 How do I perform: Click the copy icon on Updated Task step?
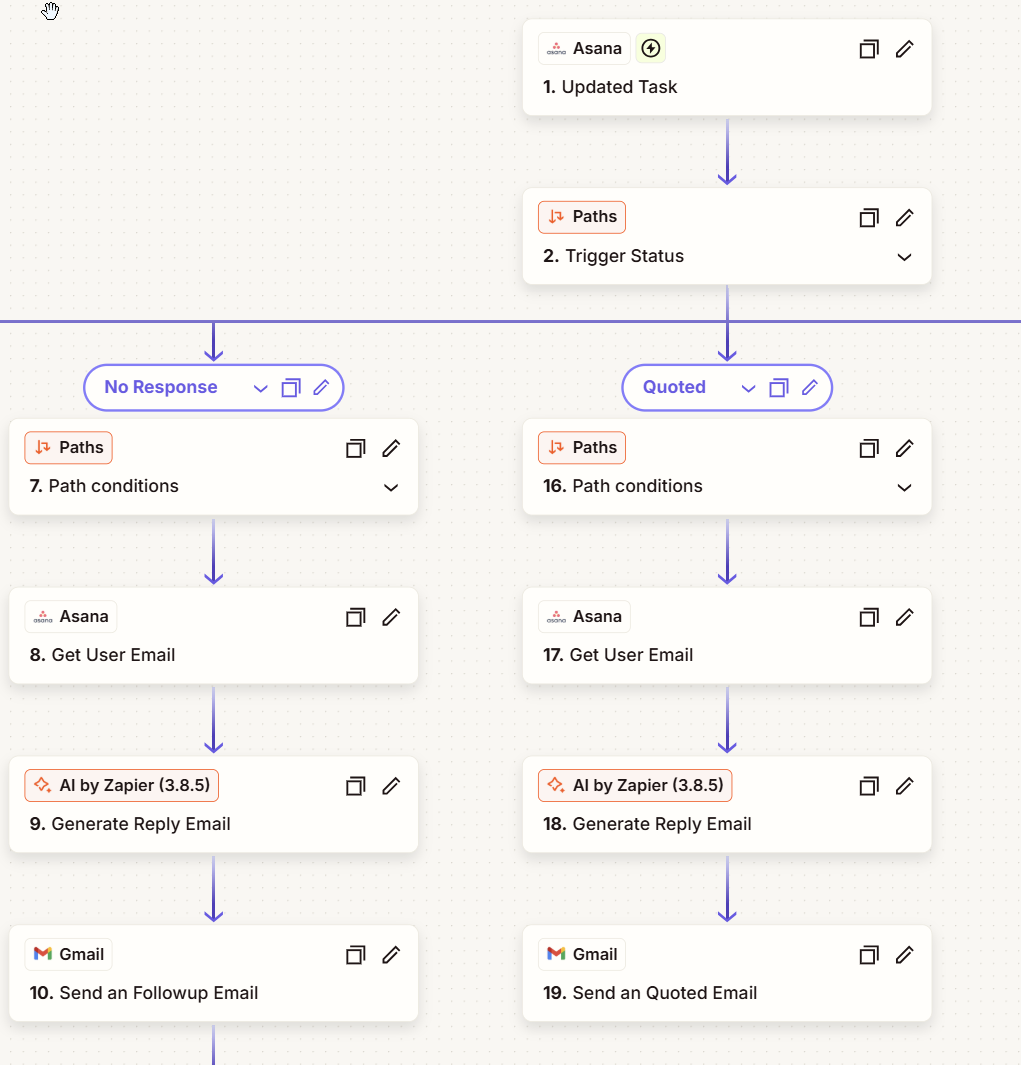pyautogui.click(x=869, y=49)
